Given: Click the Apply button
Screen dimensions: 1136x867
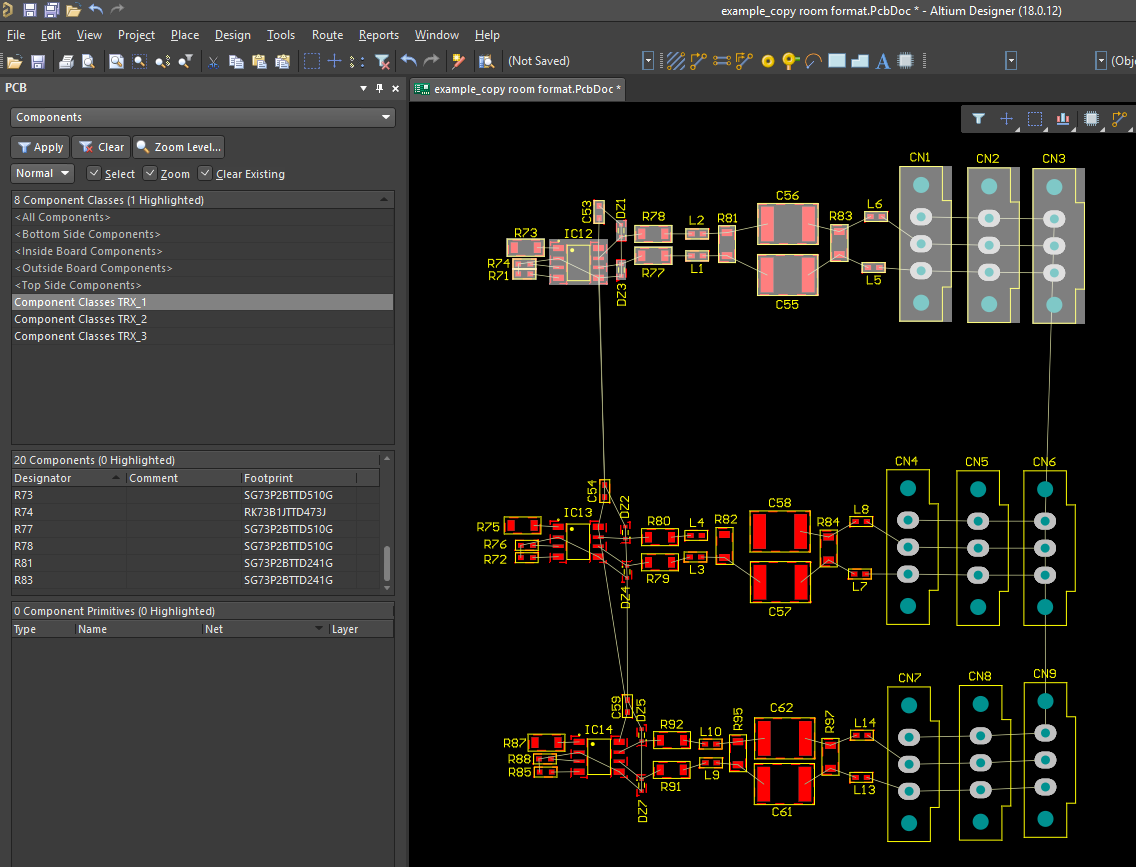Looking at the screenshot, I should point(40,147).
